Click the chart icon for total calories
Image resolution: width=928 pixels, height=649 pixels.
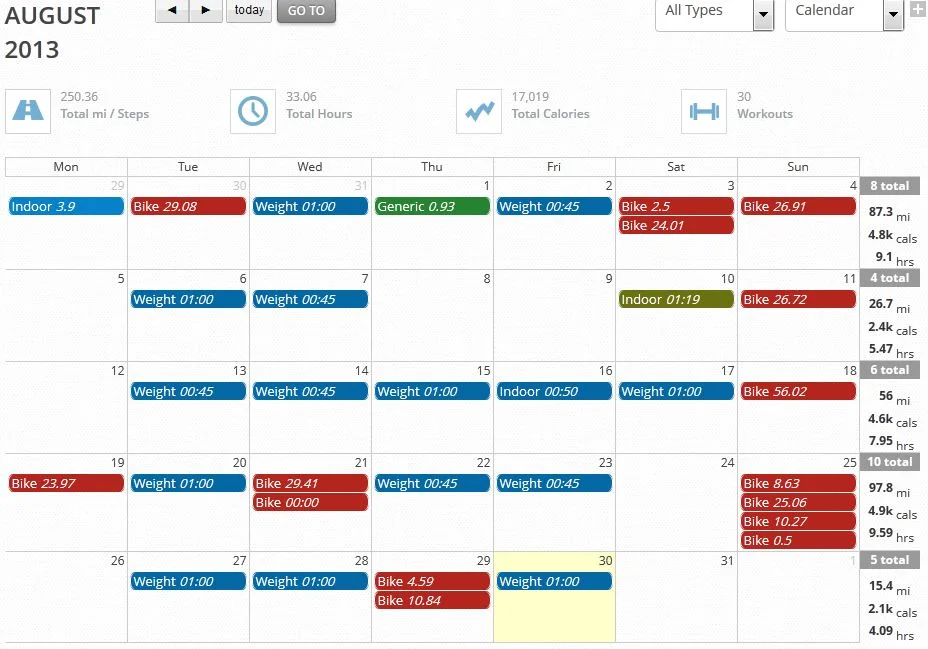pyautogui.click(x=479, y=111)
